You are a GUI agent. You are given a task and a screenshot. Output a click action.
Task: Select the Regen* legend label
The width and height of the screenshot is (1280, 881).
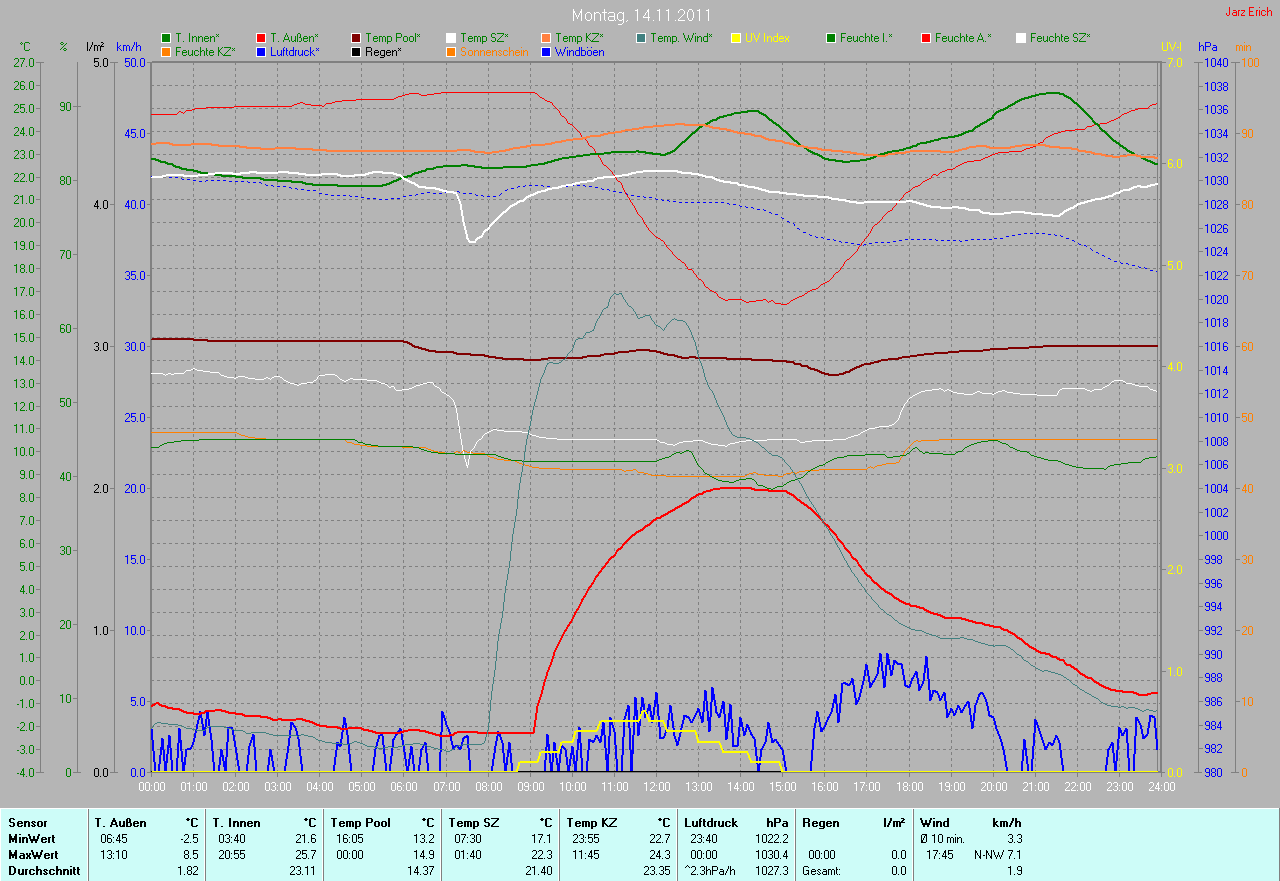[383, 51]
